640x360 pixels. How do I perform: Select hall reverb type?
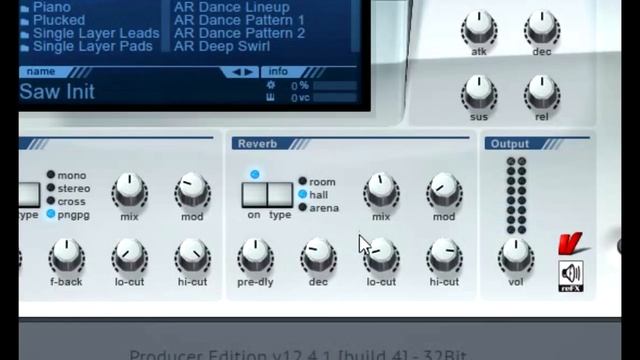tap(313, 195)
